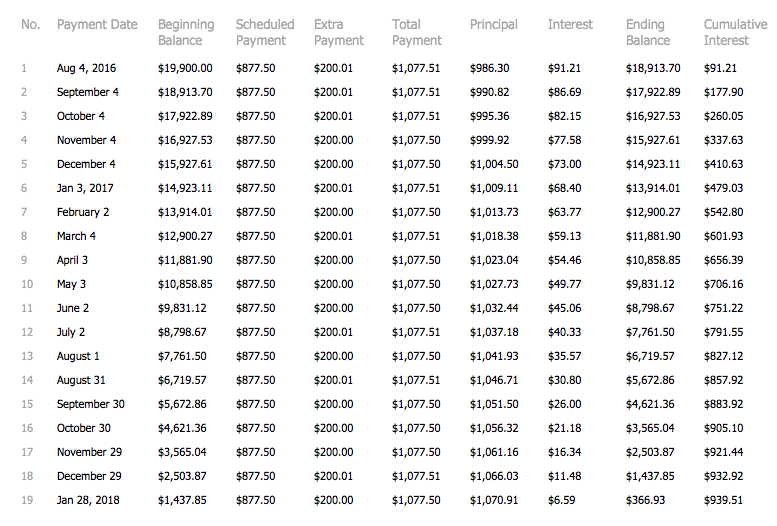Select the Aug 4, 2016 payment date
Viewport: 777px width, 526px height.
[86, 68]
